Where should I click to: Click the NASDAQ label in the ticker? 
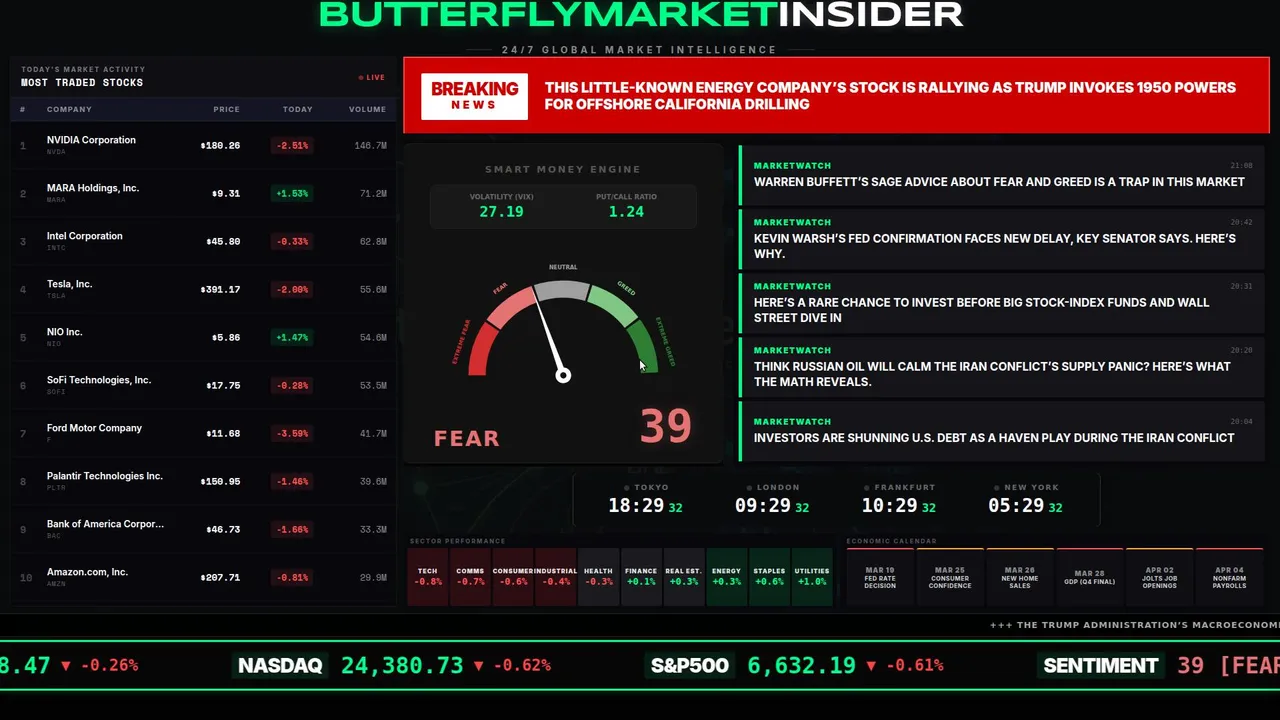point(280,665)
